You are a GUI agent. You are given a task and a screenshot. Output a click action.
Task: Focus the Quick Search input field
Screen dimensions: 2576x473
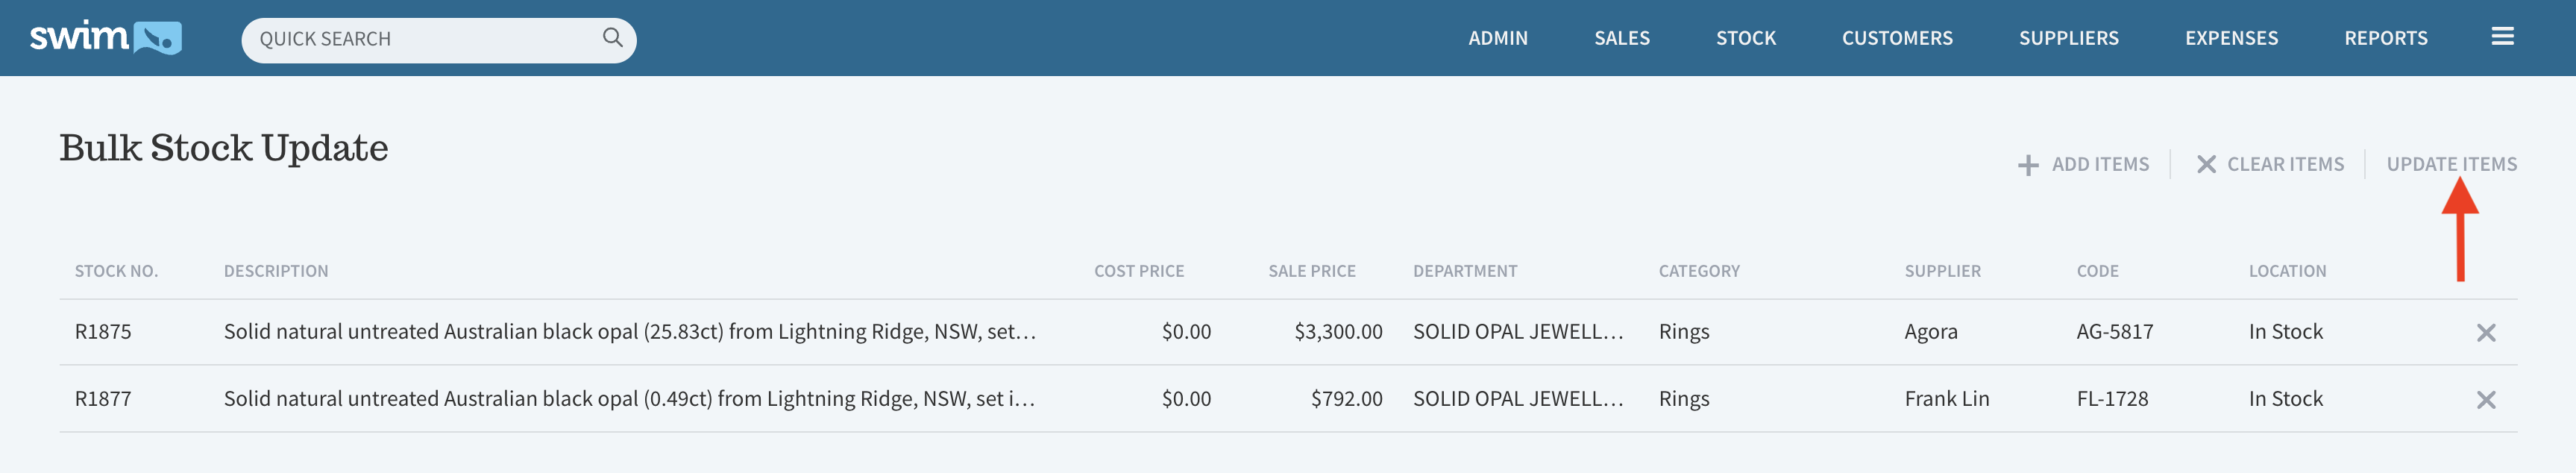[x=438, y=40]
